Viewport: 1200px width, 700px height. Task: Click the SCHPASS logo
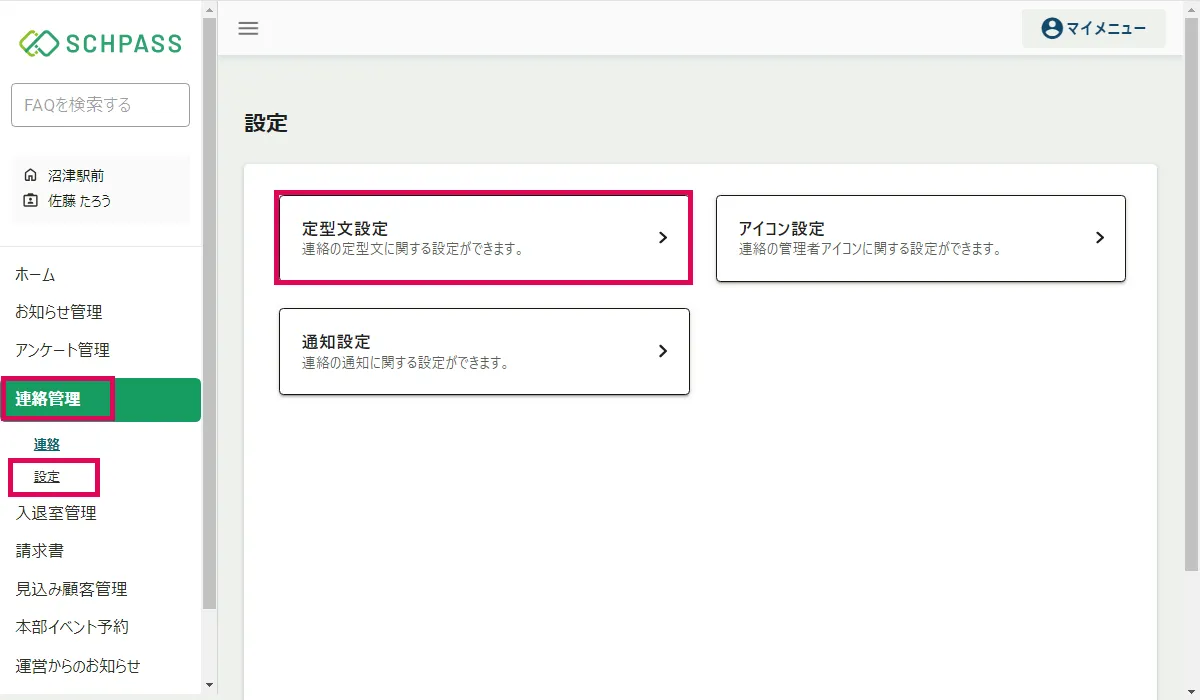click(x=100, y=43)
